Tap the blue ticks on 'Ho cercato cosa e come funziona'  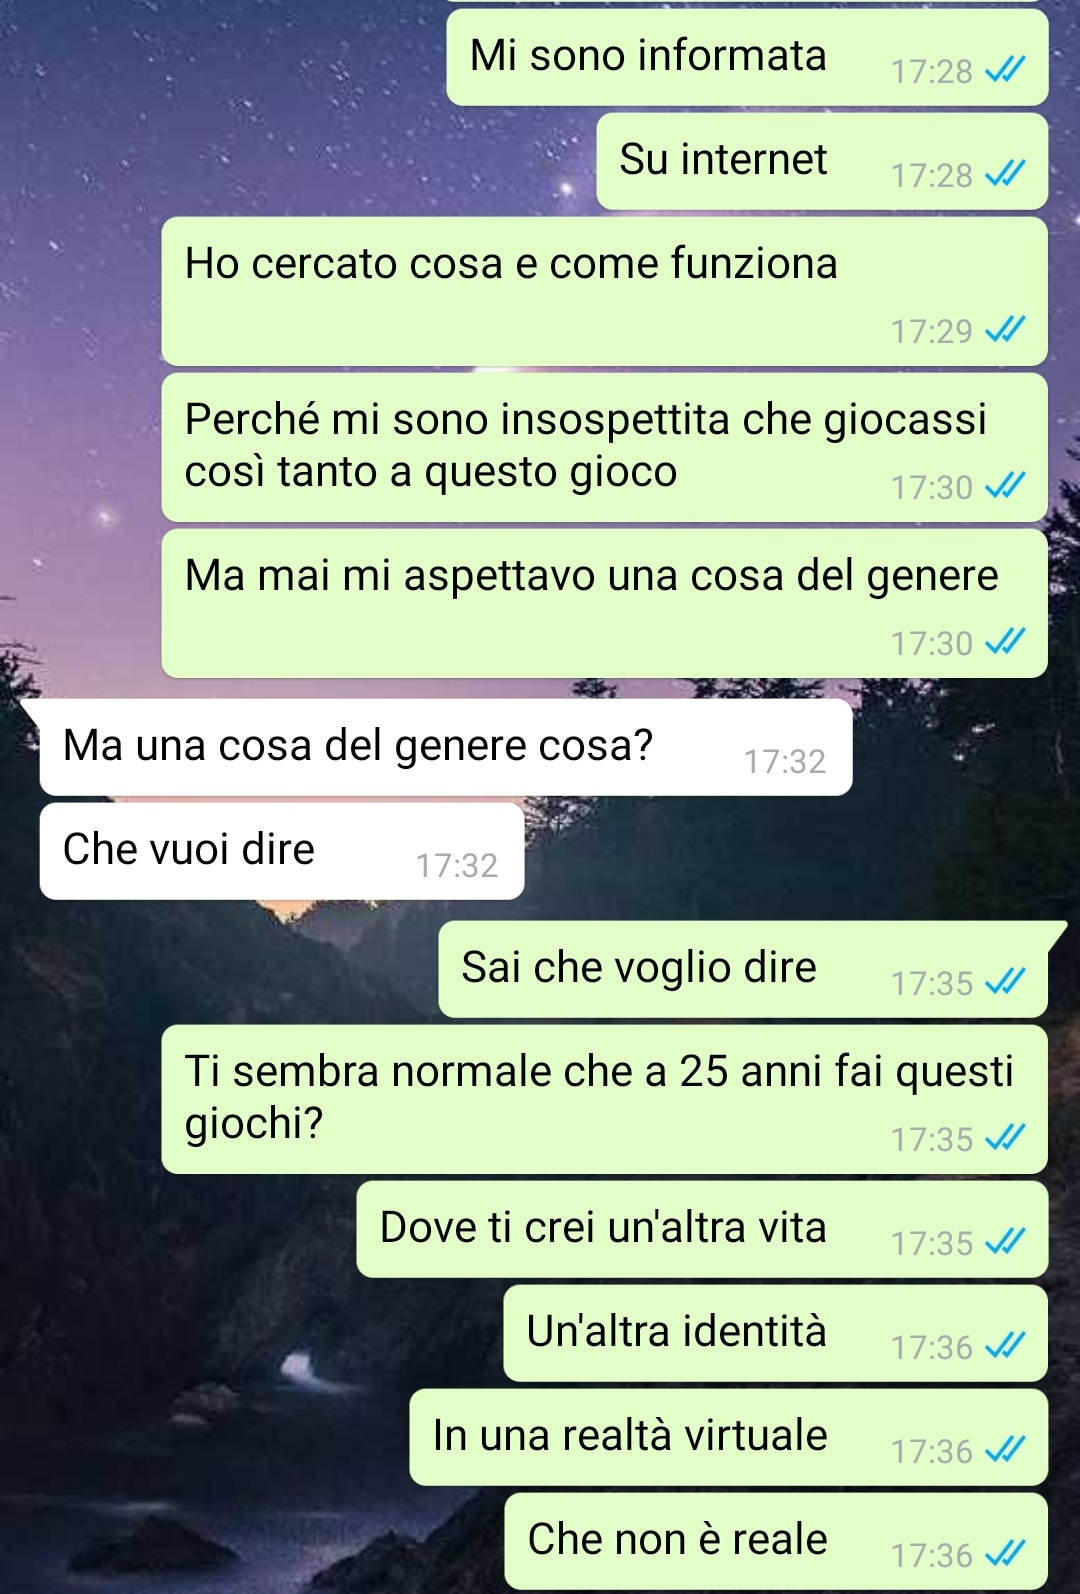coord(1005,330)
